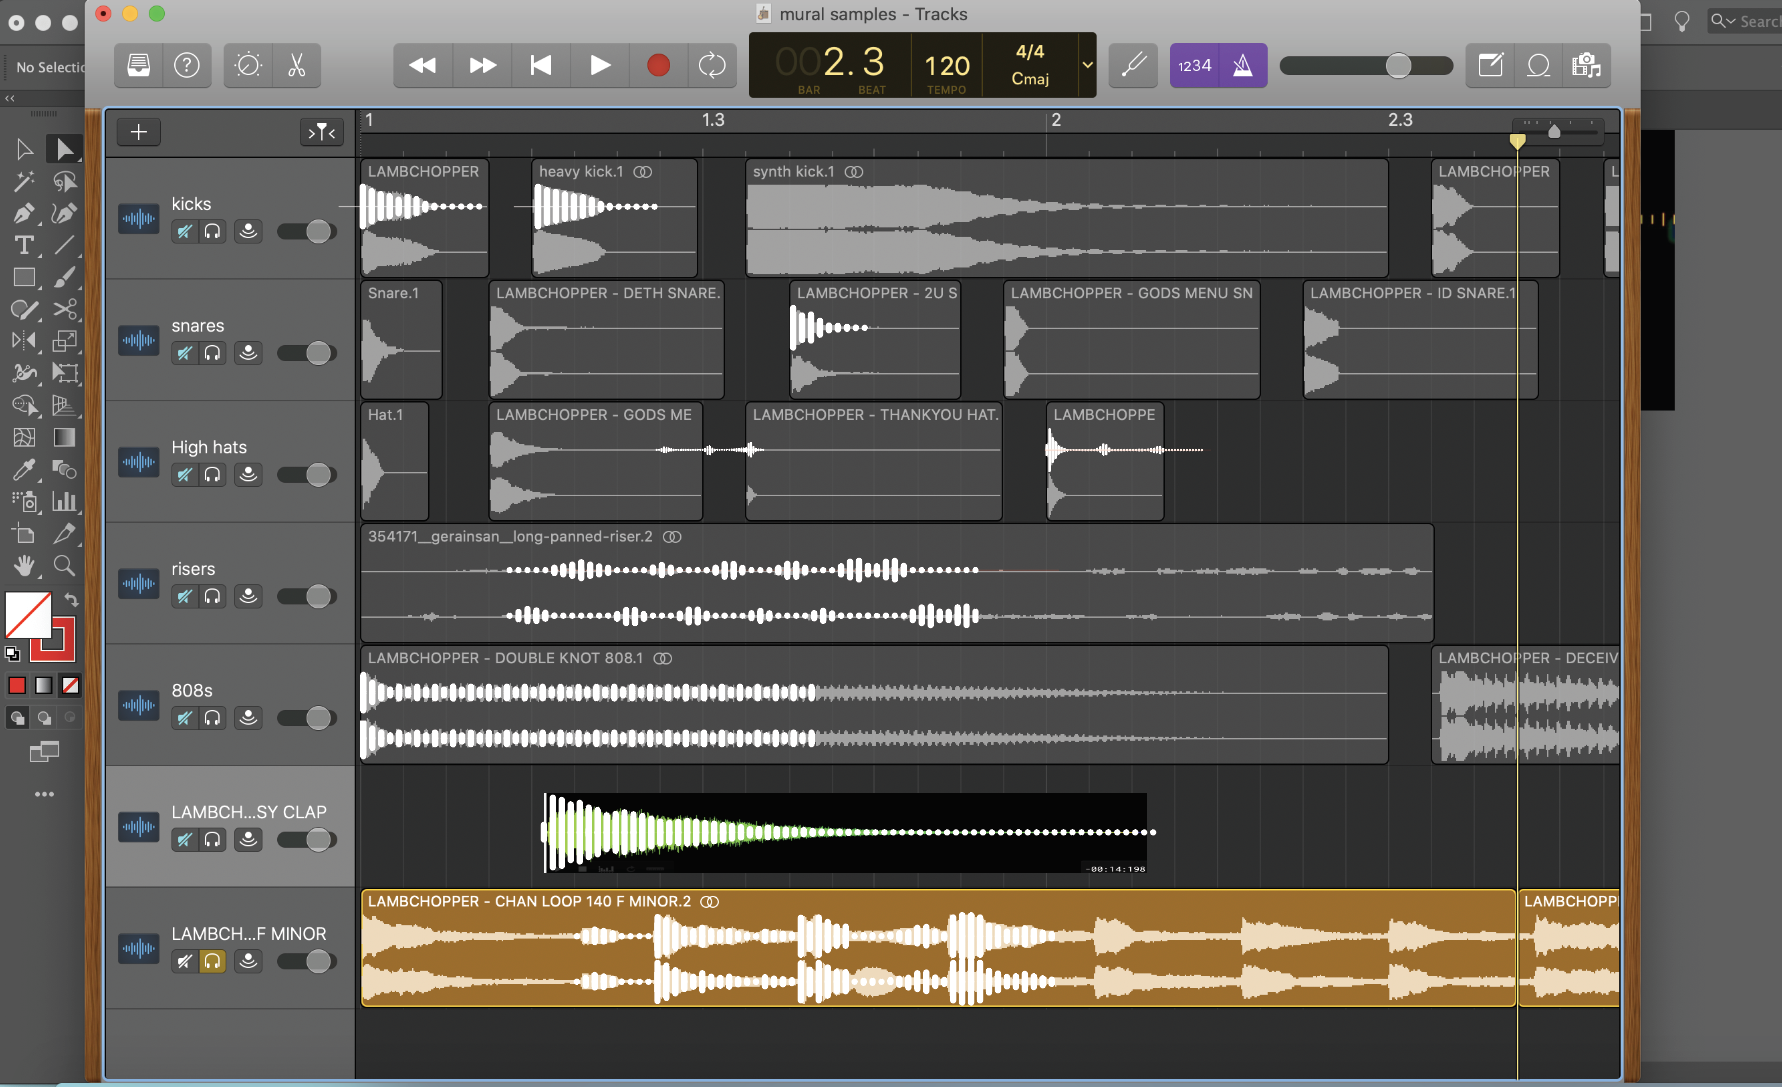Image resolution: width=1782 pixels, height=1087 pixels.
Task: Click the kicks track audio icon
Action: pyautogui.click(x=139, y=218)
